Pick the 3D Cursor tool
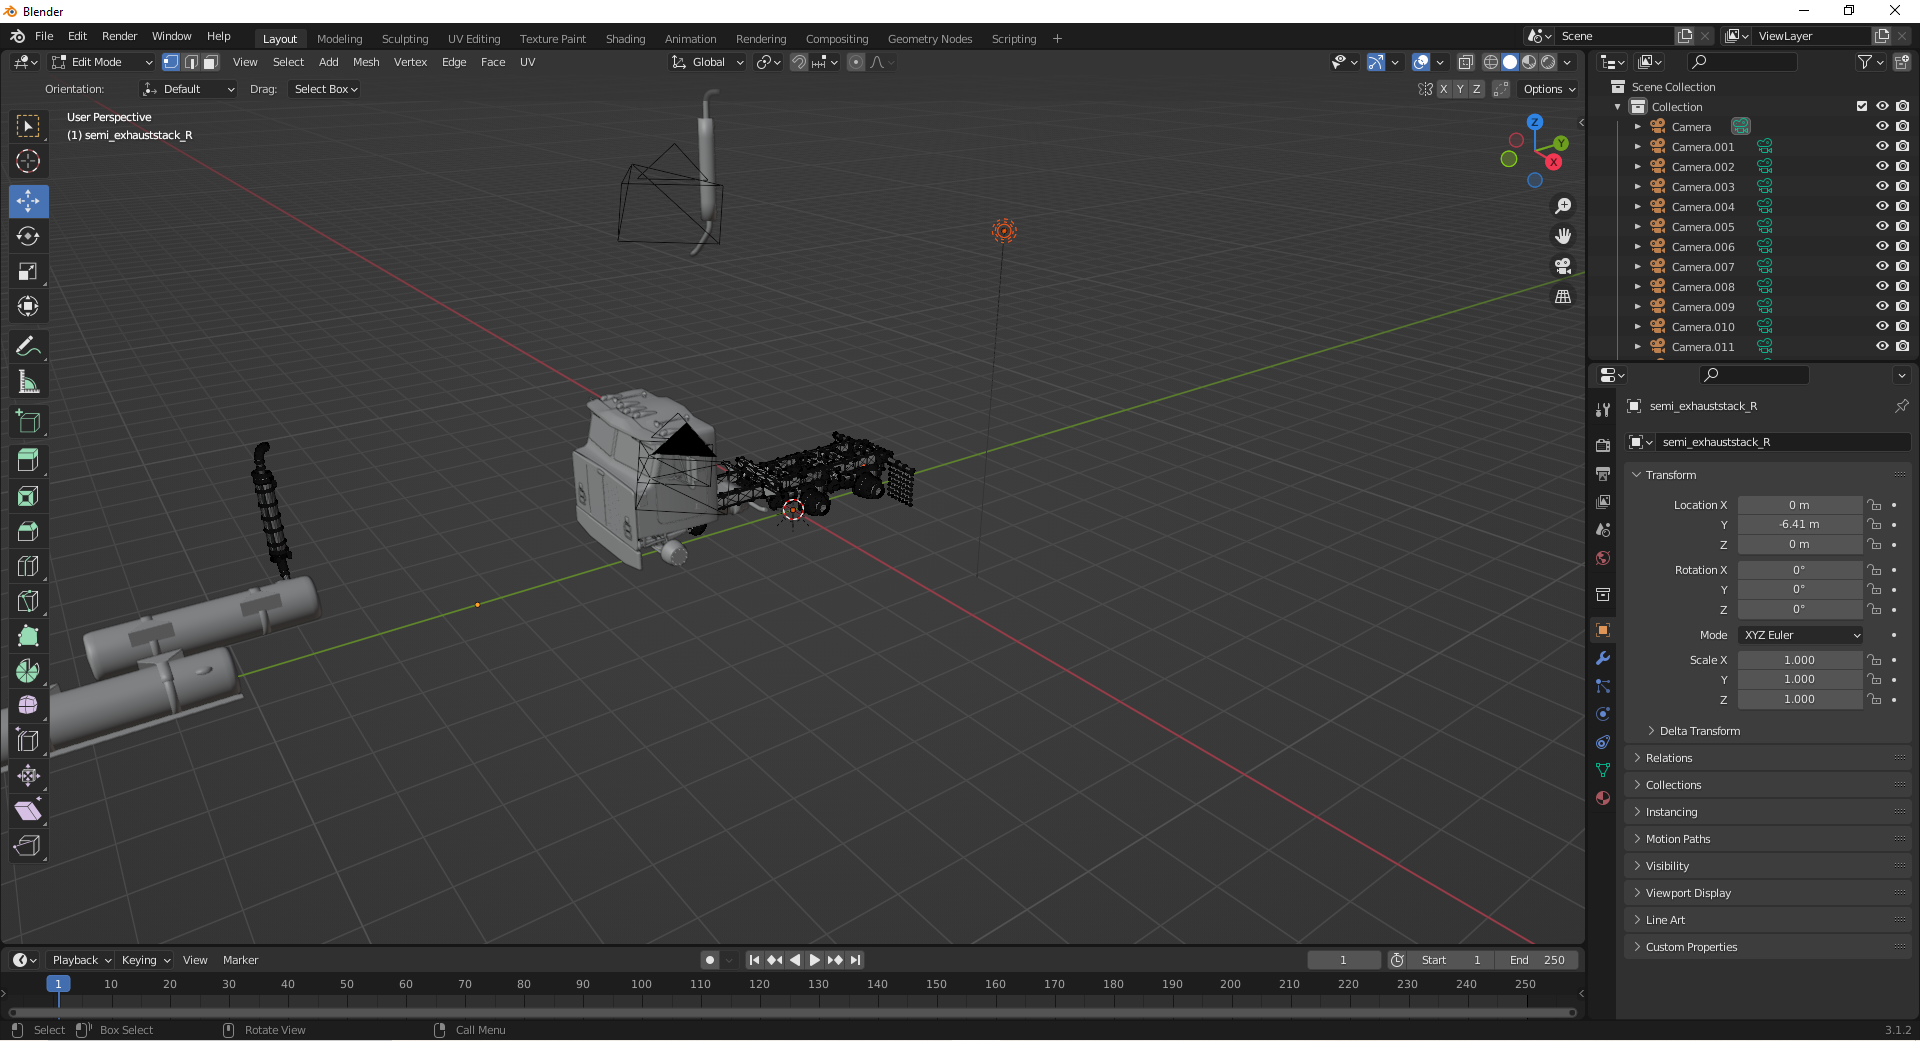Image resolution: width=1920 pixels, height=1041 pixels. coord(28,161)
